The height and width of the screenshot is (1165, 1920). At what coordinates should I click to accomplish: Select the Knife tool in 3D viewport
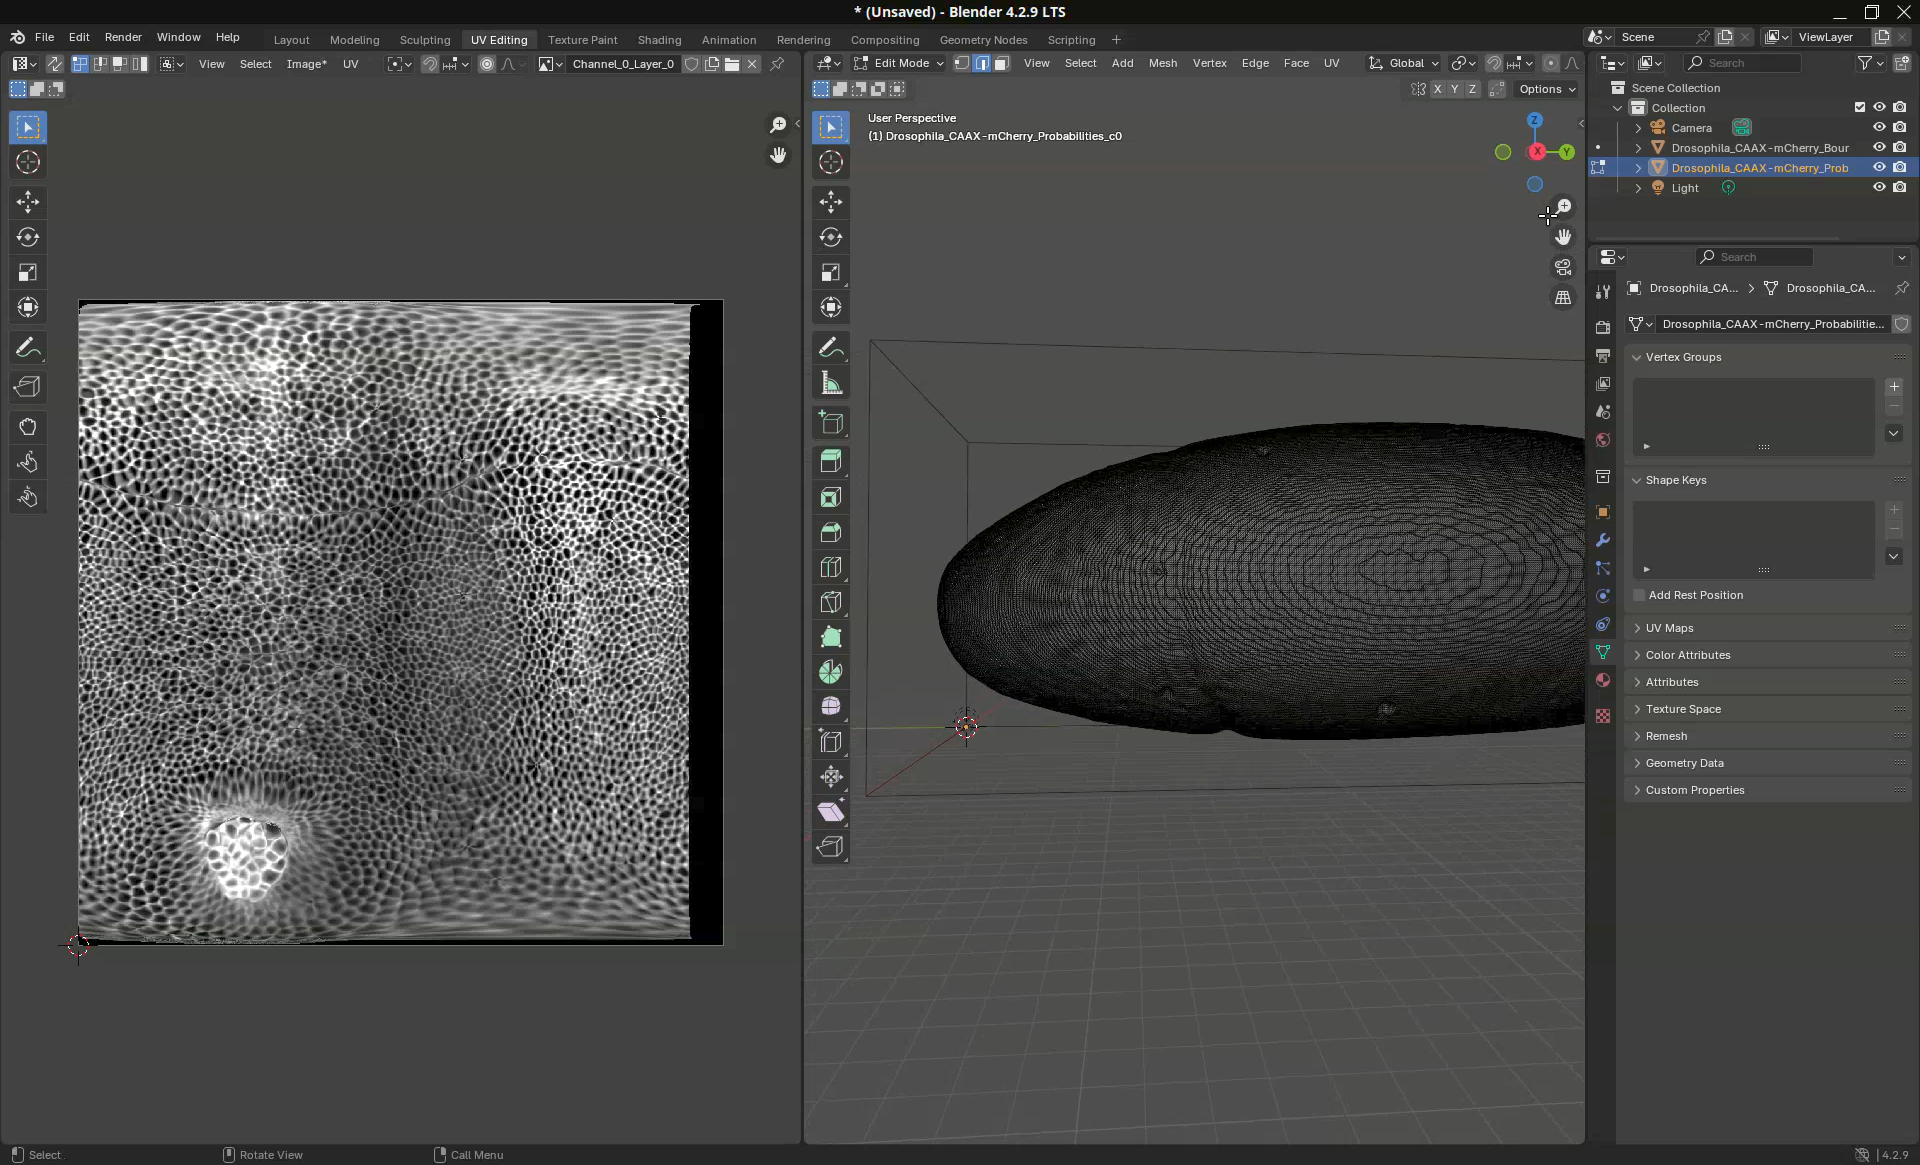coord(831,603)
